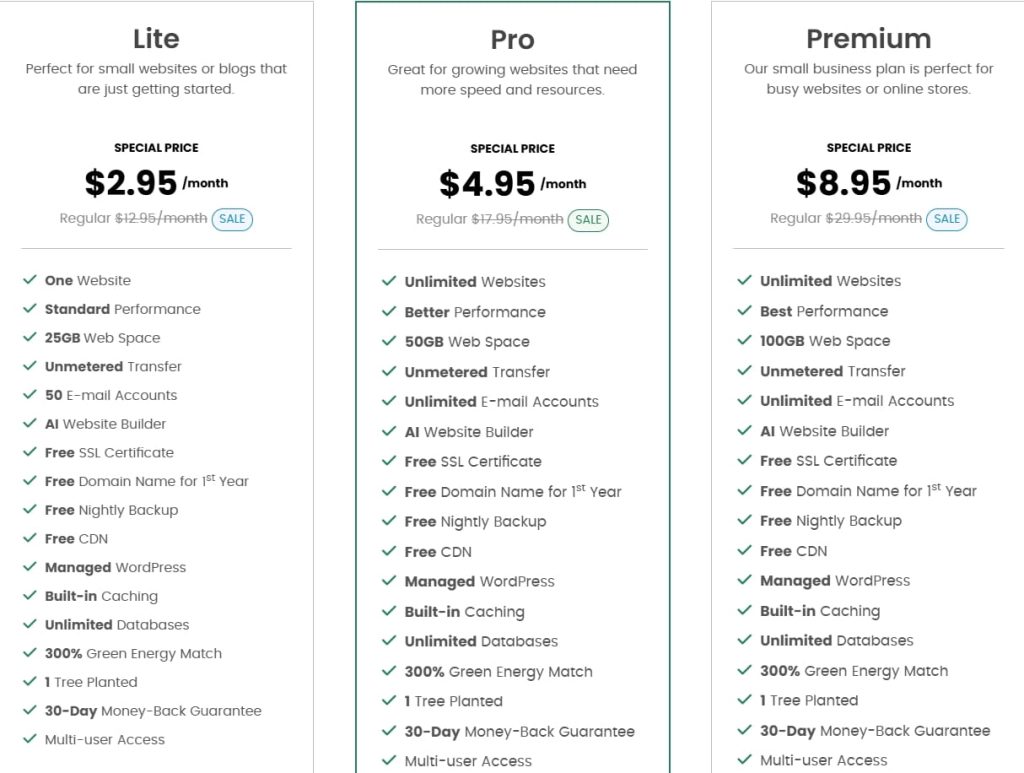This screenshot has width=1024, height=773.
Task: Click the checkmark beside Lite's Free CDN
Action: tap(30, 538)
